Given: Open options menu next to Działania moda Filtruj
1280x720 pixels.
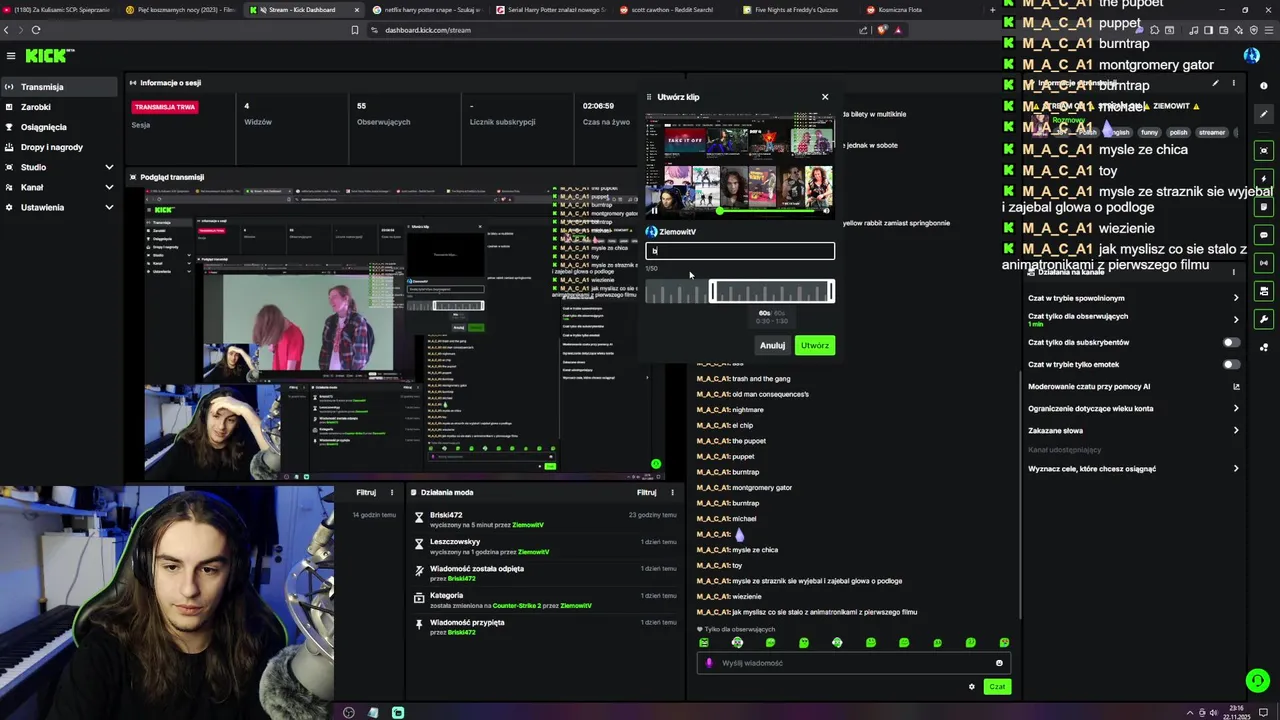Looking at the screenshot, I should tap(672, 492).
